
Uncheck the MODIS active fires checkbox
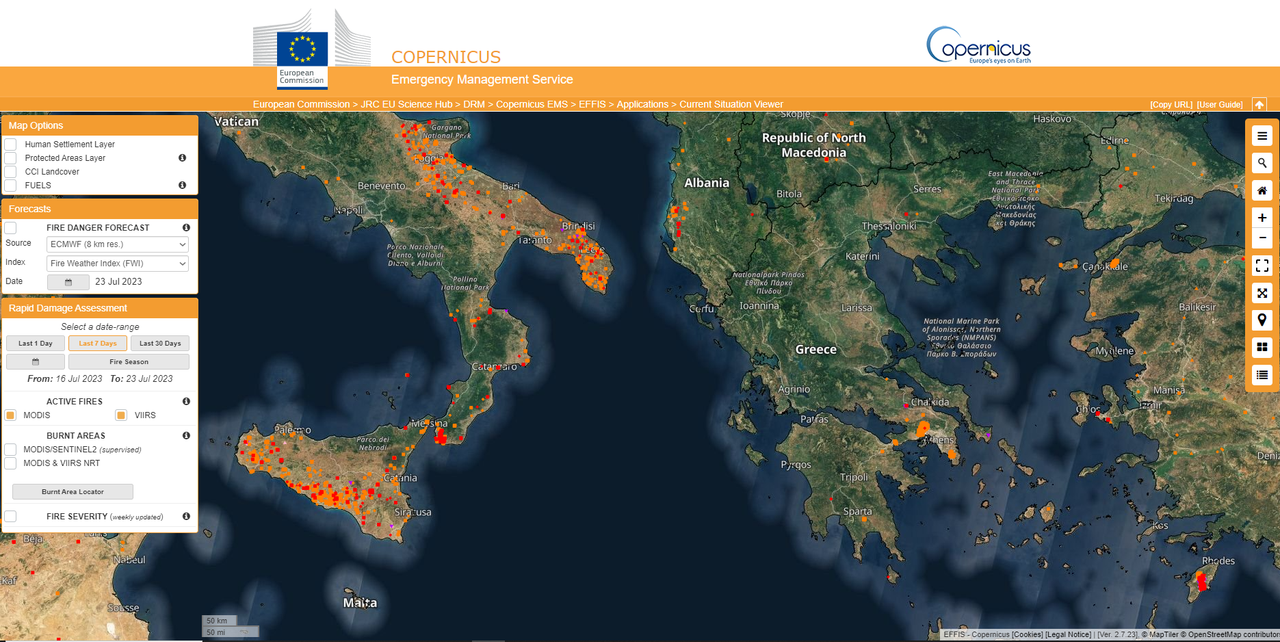[10, 415]
